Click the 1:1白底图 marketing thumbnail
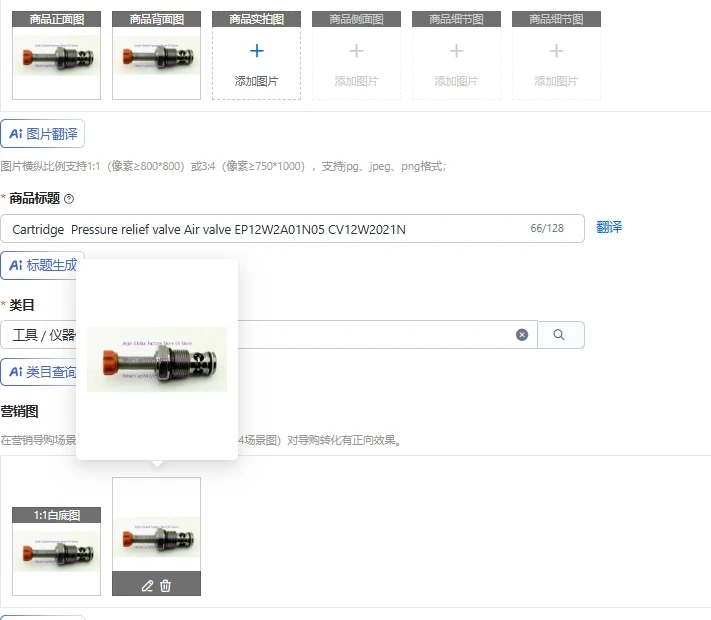 point(56,551)
